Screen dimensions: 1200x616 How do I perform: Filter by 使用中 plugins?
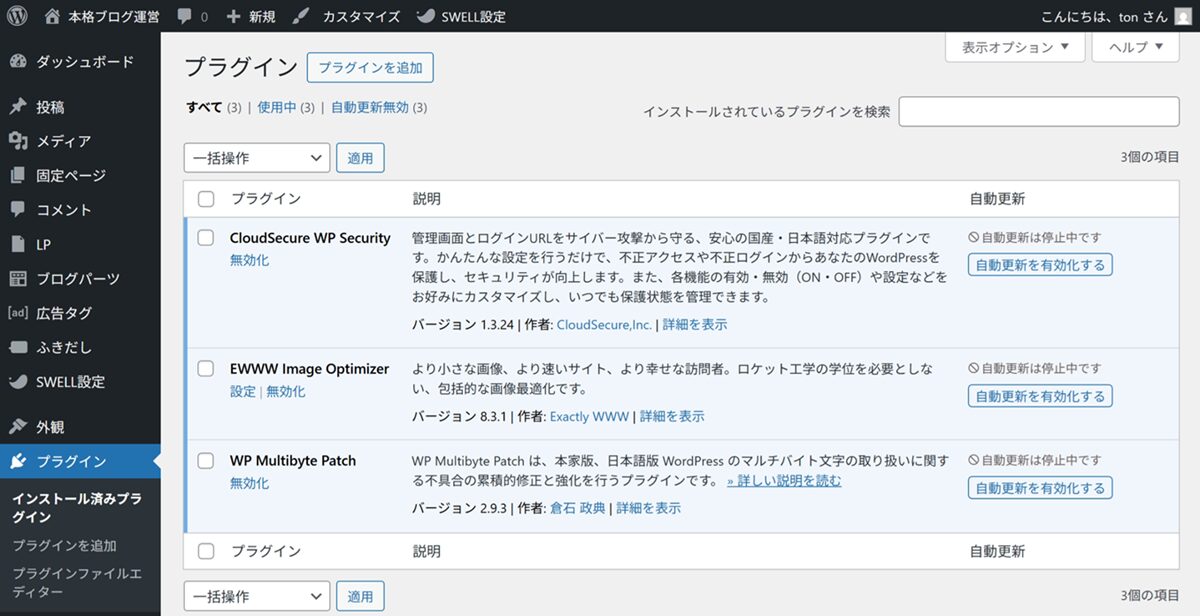tap(277, 107)
